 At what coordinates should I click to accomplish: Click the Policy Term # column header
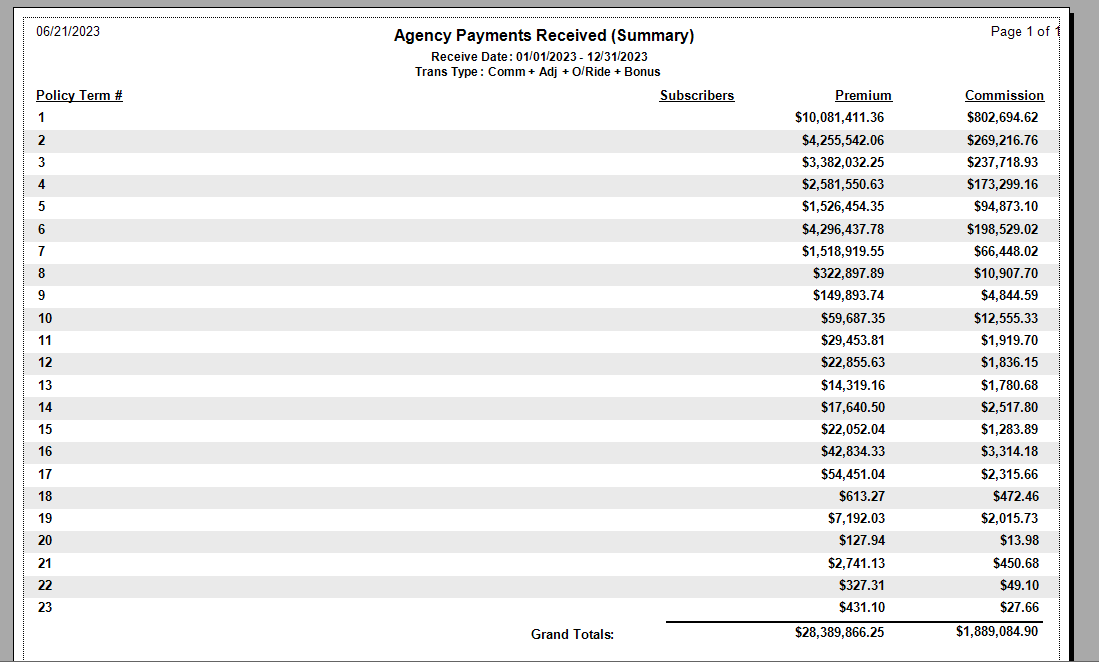(x=79, y=96)
